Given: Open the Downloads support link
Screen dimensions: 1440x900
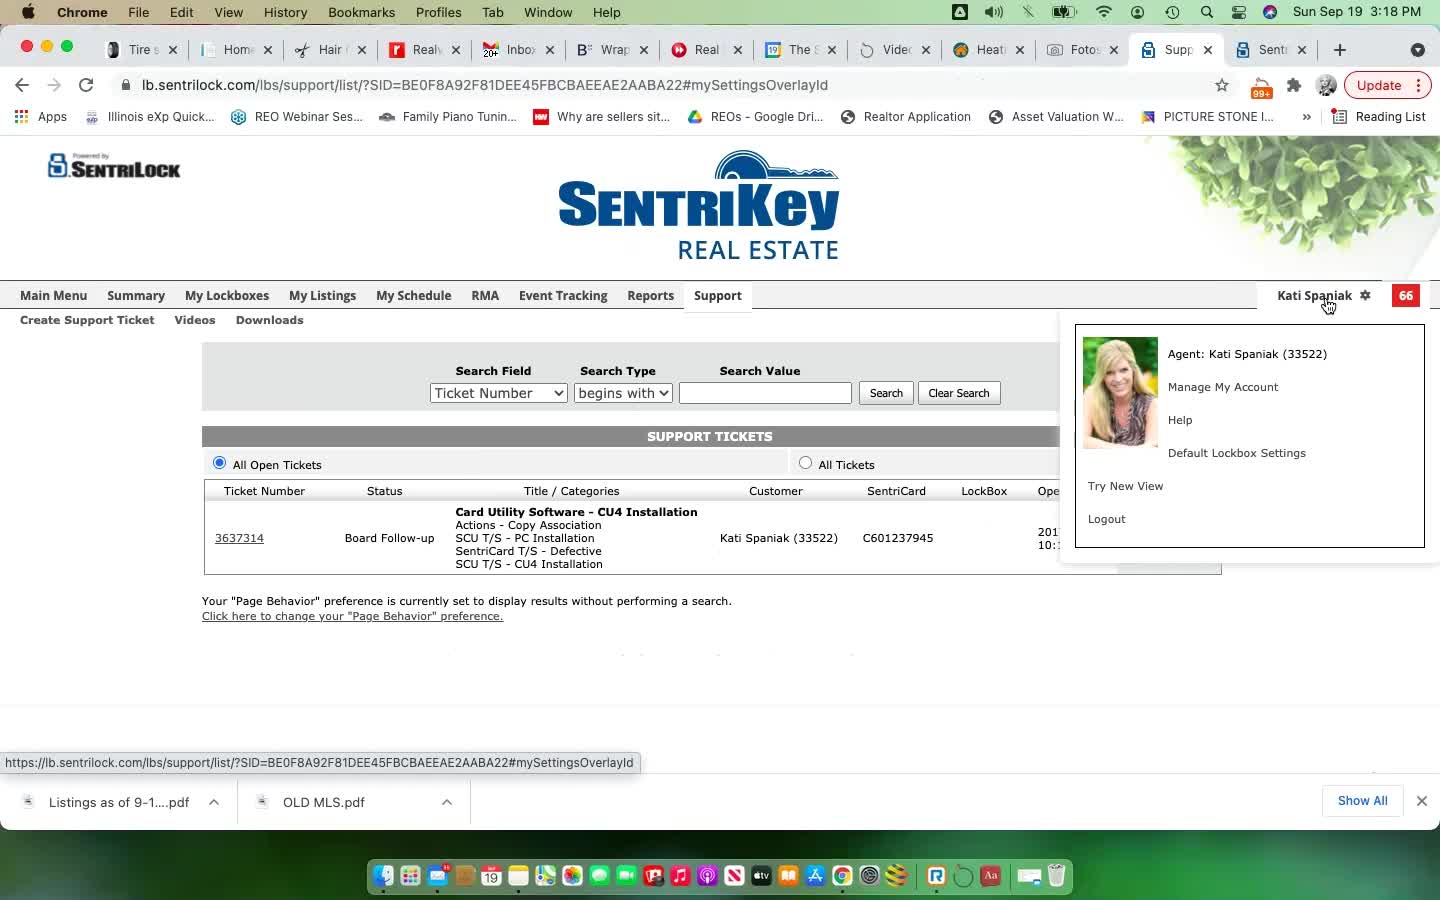Looking at the screenshot, I should point(269,320).
